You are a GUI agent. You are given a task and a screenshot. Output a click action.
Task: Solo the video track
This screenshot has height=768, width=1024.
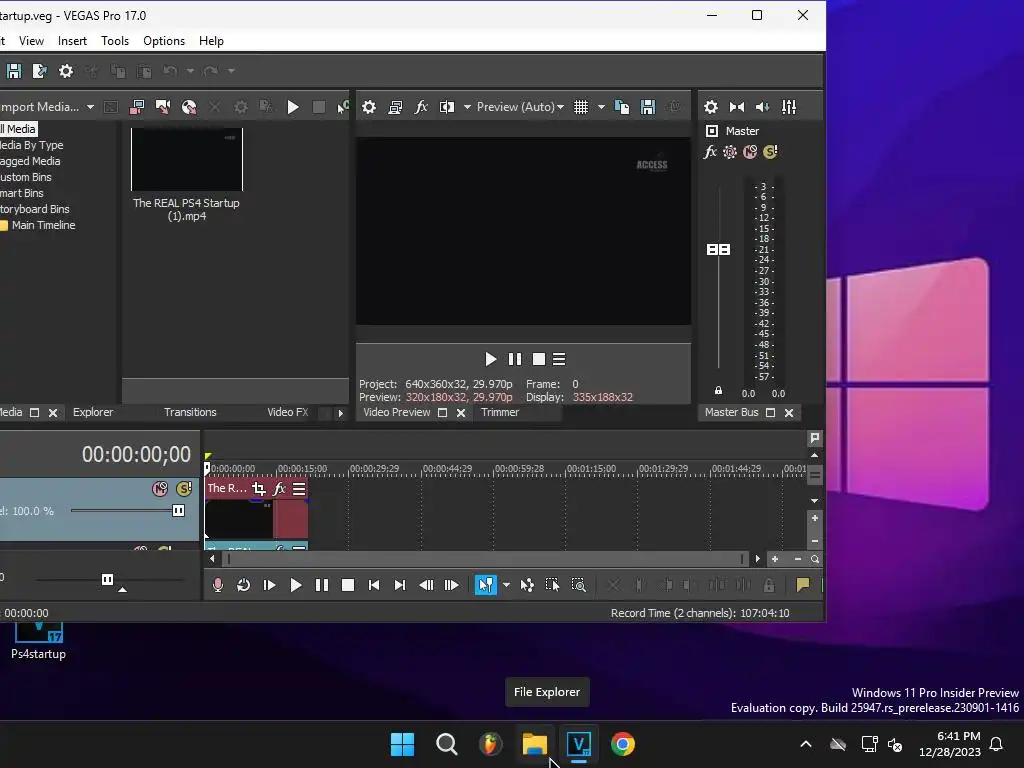pos(184,488)
